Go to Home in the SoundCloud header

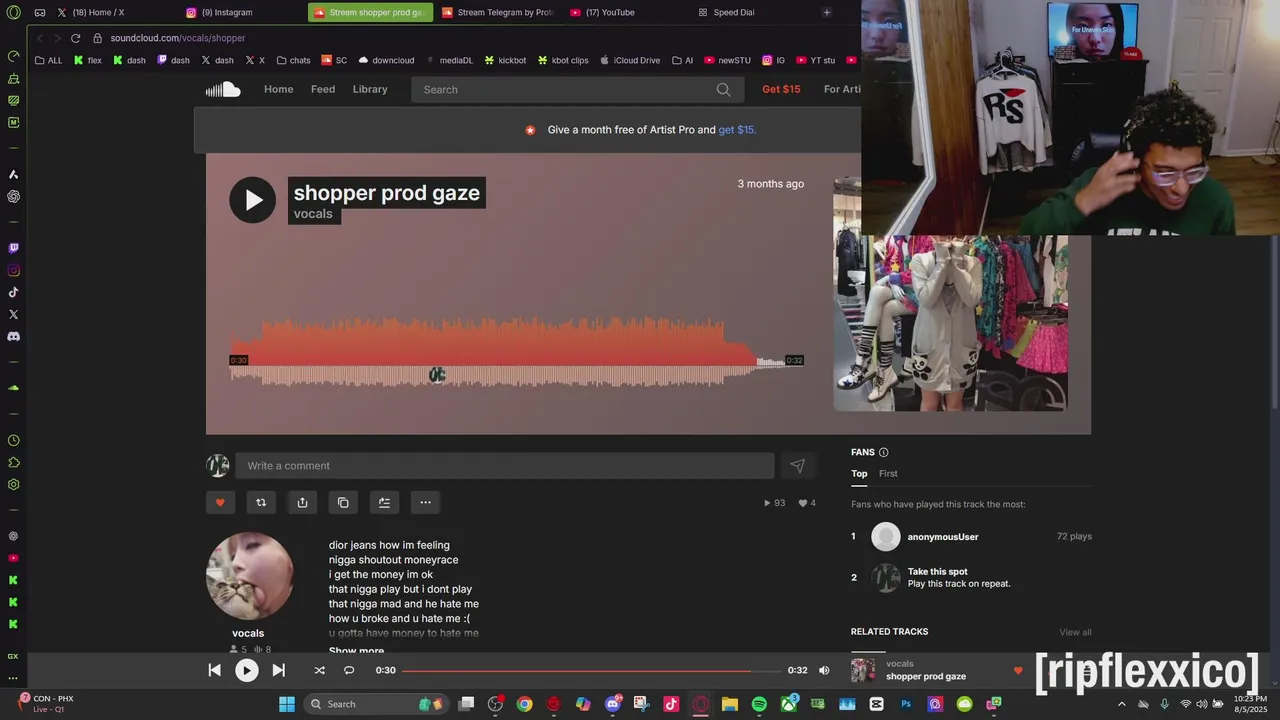(278, 89)
